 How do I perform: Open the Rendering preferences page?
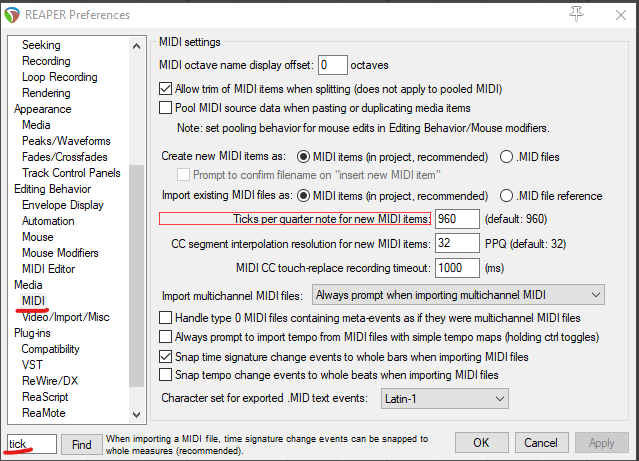(x=46, y=93)
